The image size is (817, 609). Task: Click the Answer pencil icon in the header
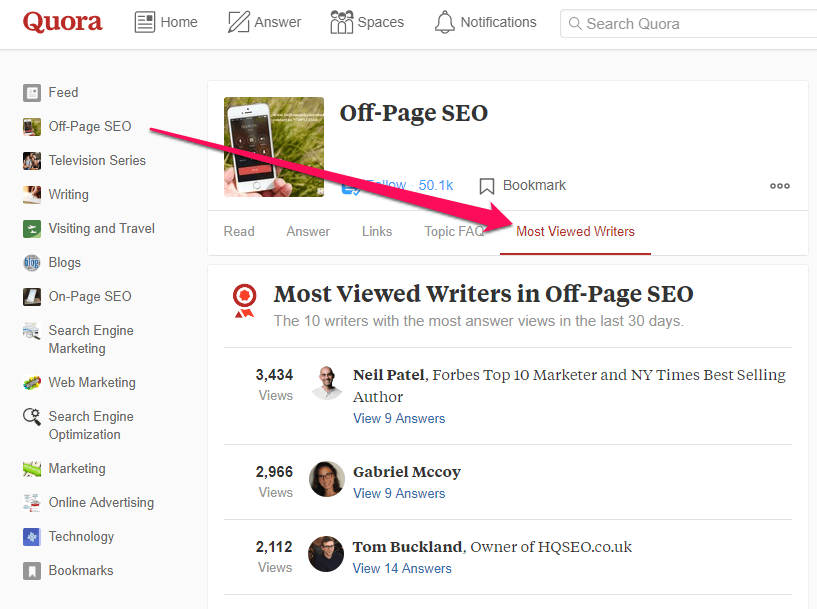pyautogui.click(x=239, y=22)
